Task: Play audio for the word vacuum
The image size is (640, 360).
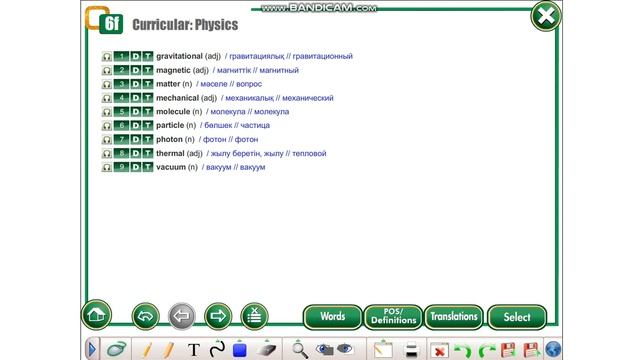Action: coord(107,167)
